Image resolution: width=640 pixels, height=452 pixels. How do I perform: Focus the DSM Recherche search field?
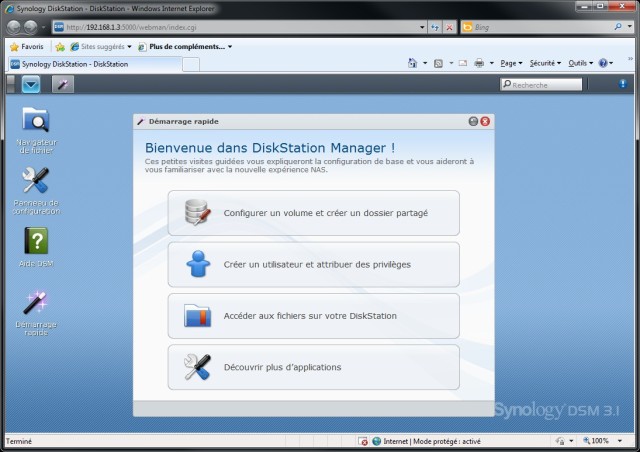pyautogui.click(x=541, y=85)
